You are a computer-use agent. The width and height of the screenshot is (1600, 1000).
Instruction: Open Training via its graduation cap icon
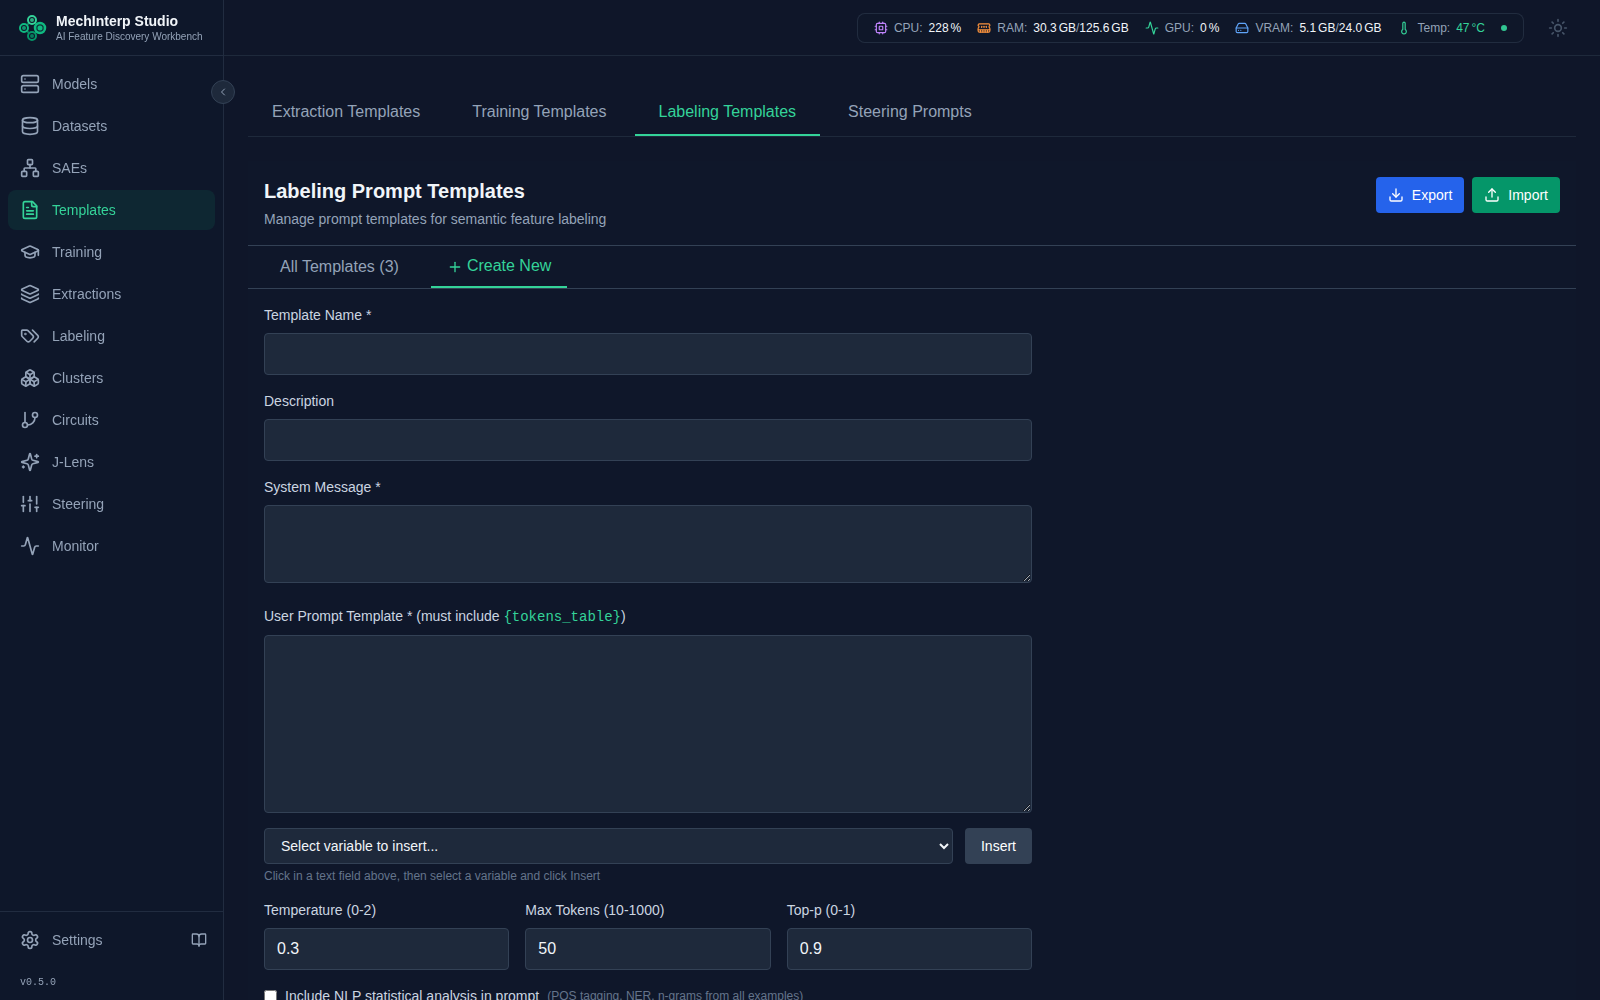pyautogui.click(x=30, y=252)
